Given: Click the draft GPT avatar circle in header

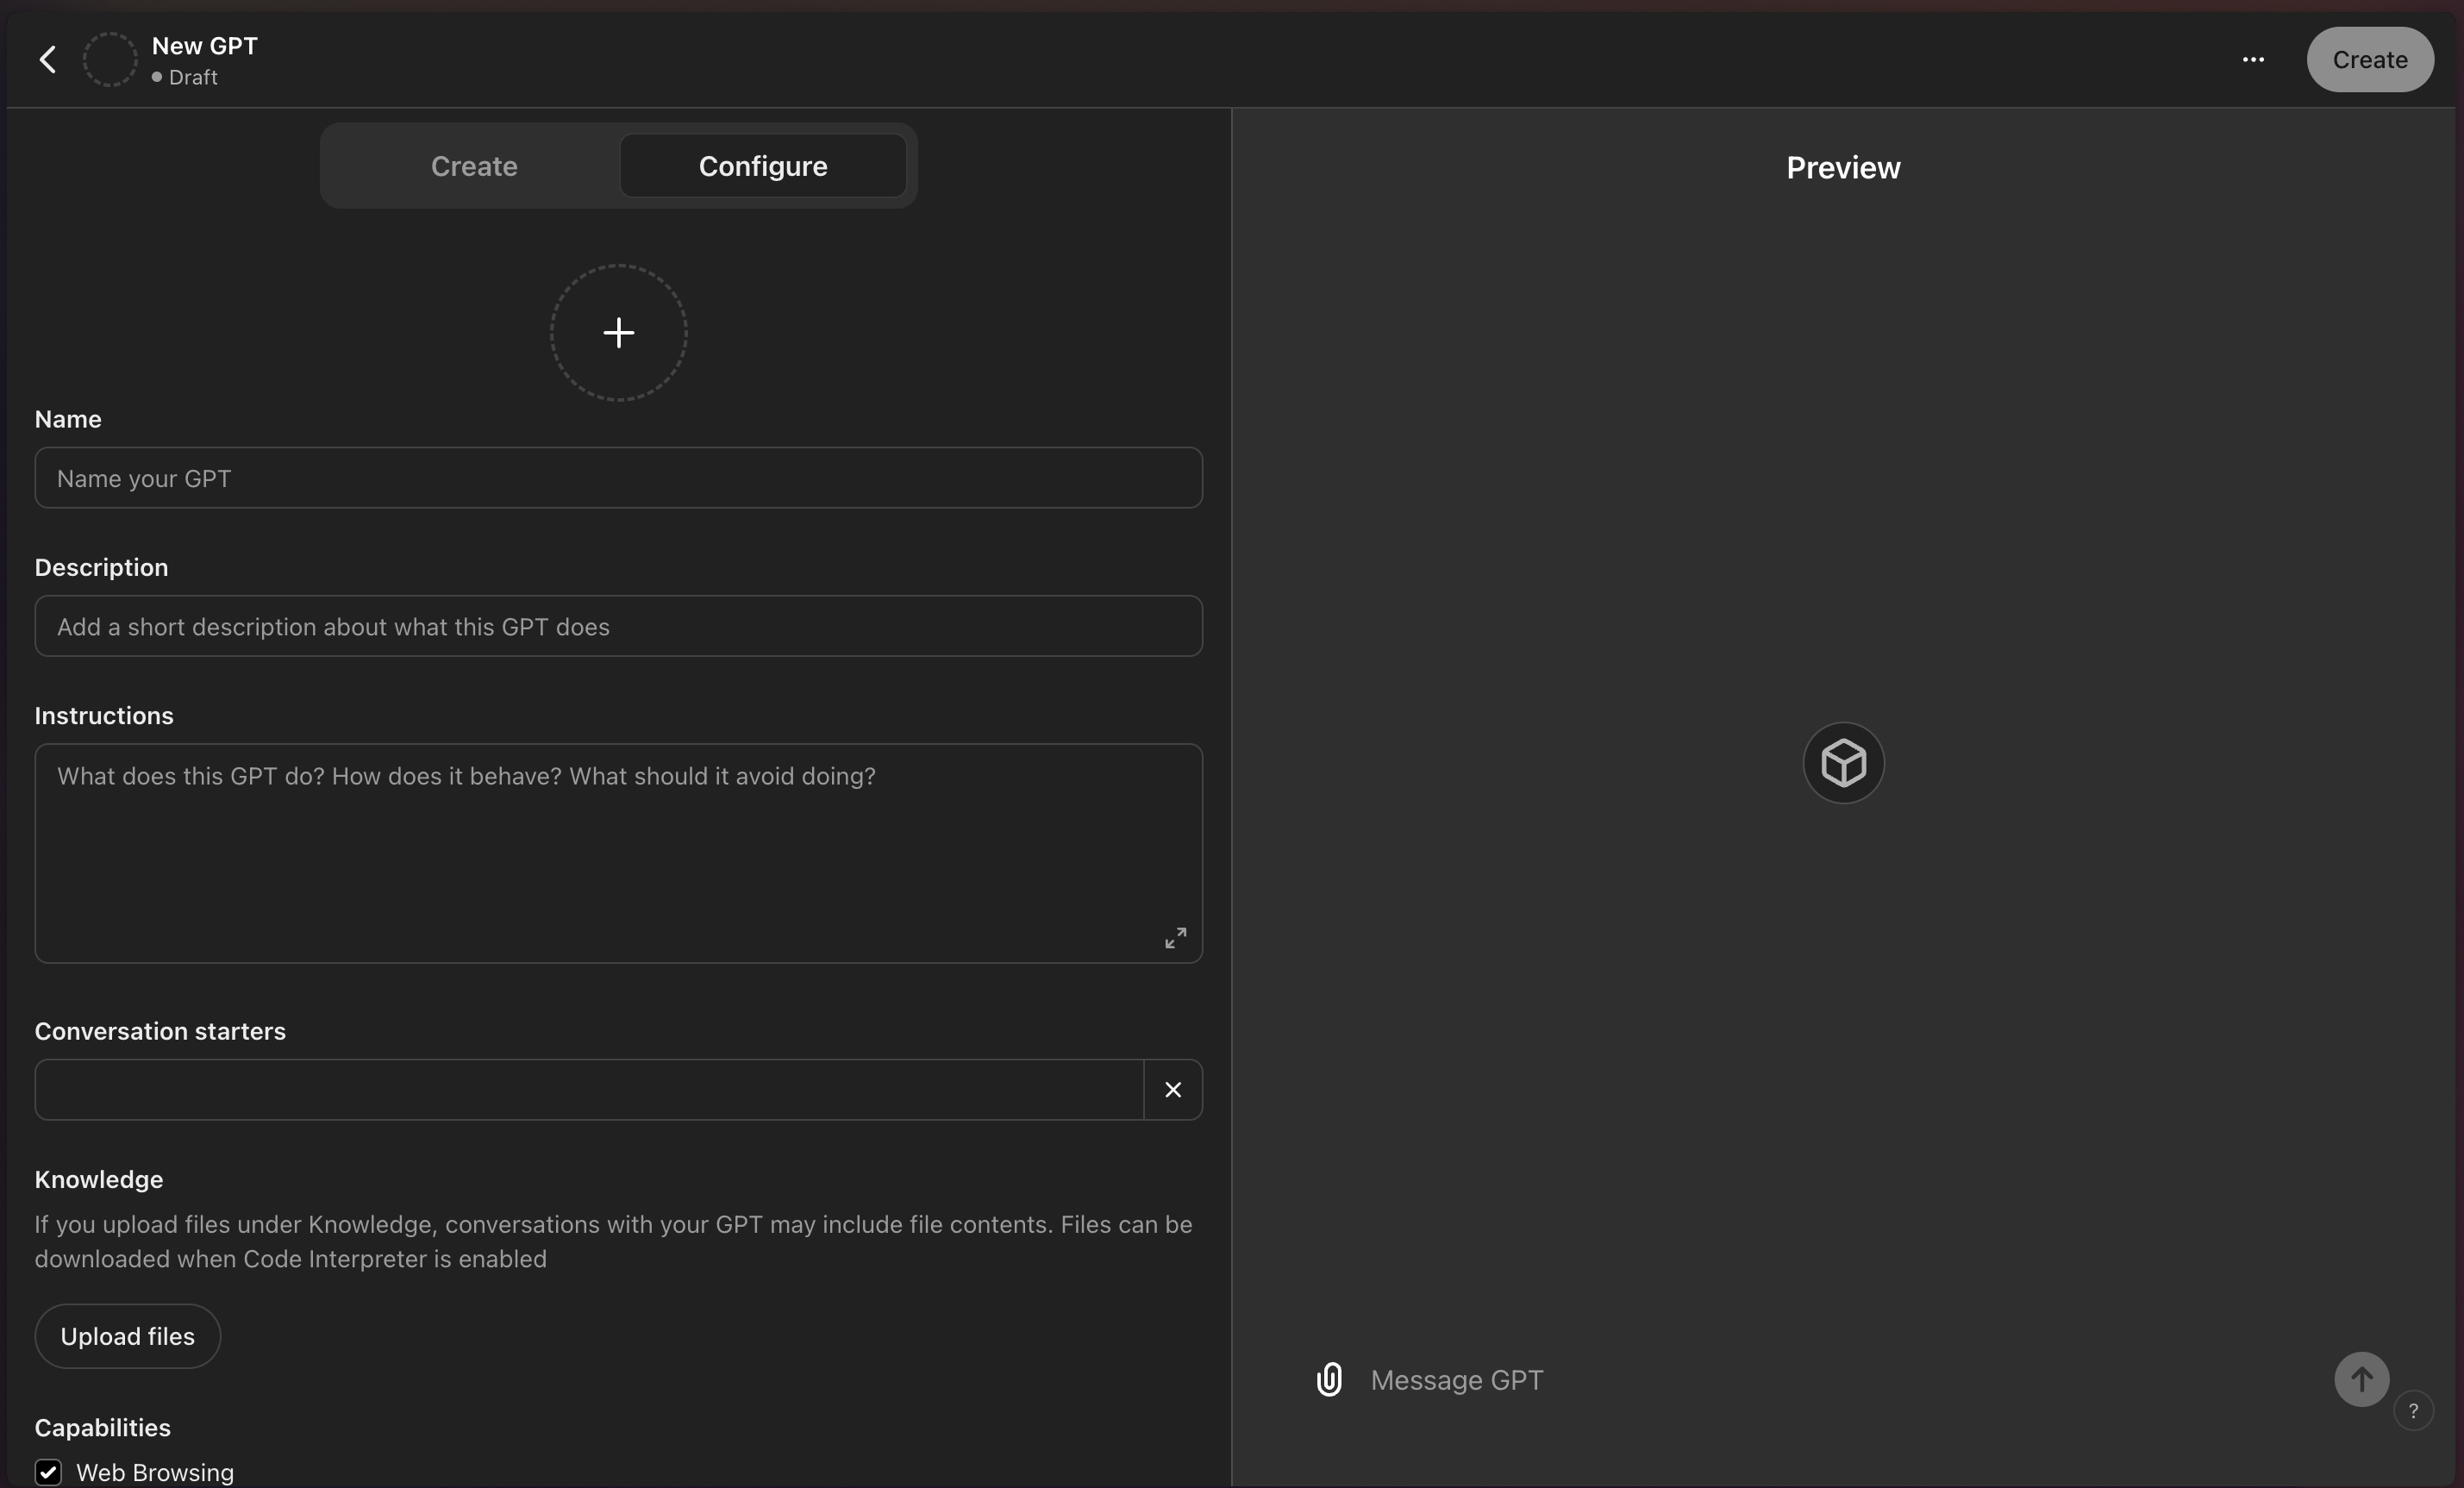Looking at the screenshot, I should pos(110,60).
